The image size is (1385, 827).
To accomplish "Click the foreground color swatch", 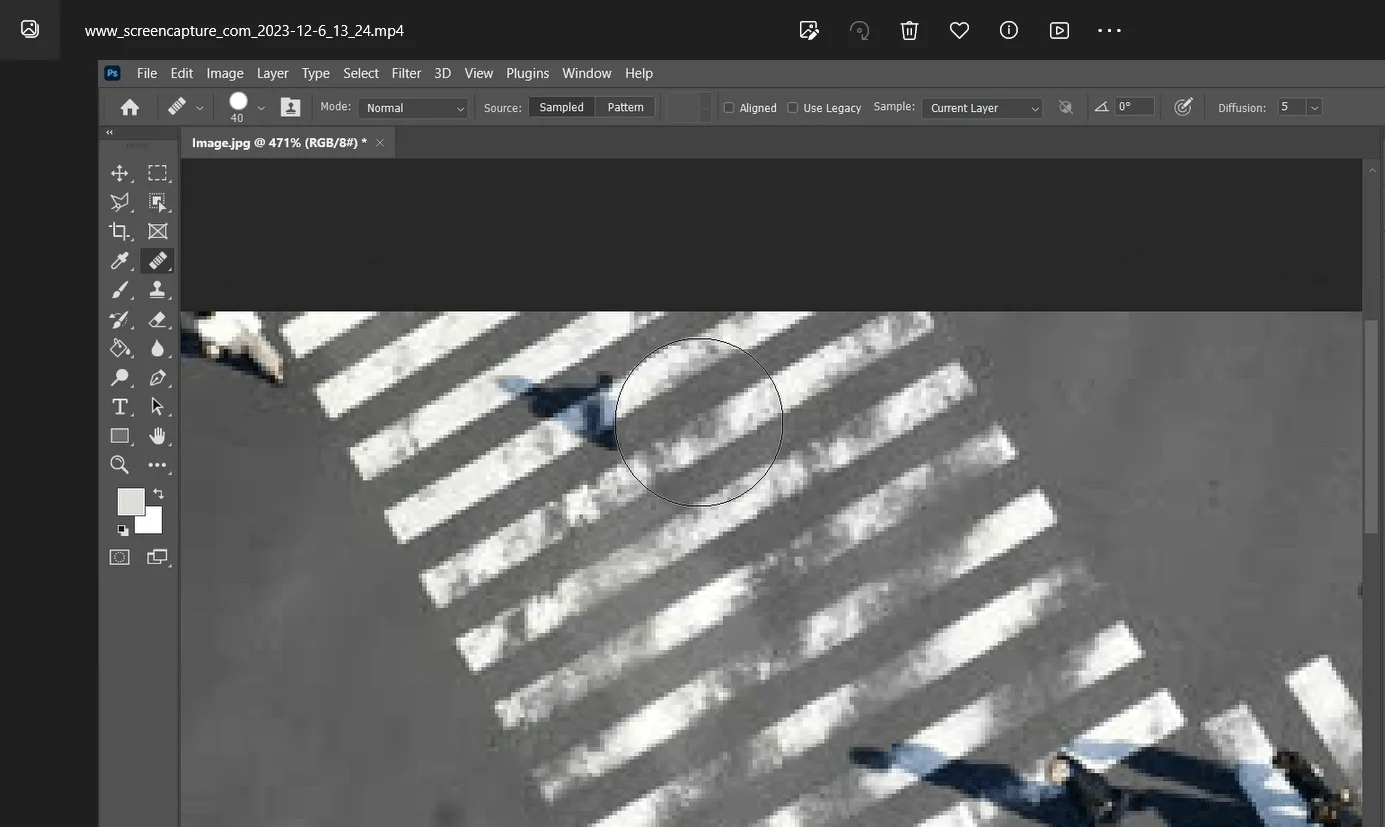I will [131, 502].
